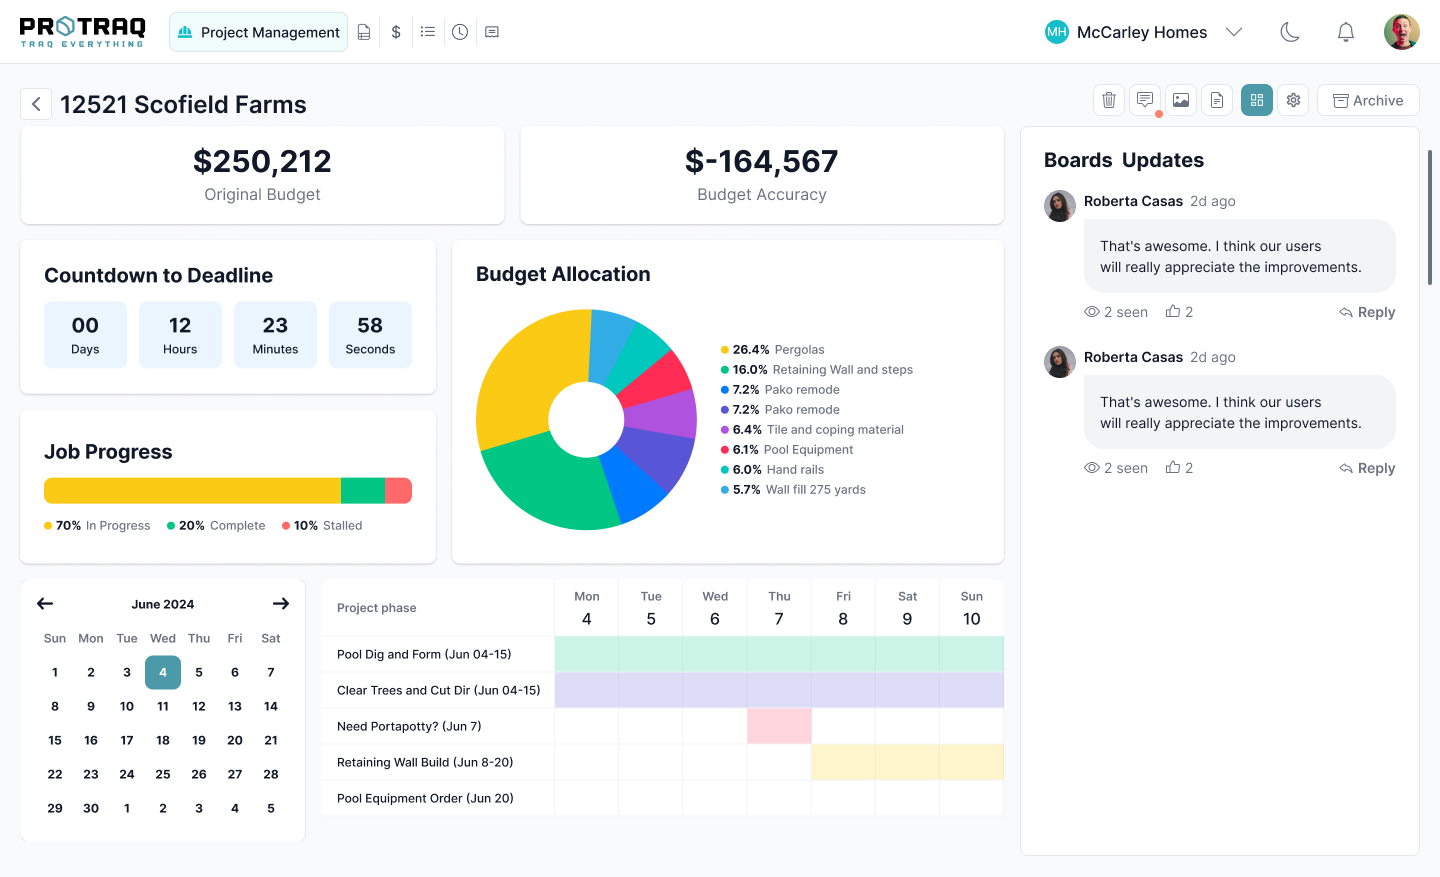Expand the McCarley Homes company dropdown
This screenshot has height=877, width=1440.
tap(1234, 32)
